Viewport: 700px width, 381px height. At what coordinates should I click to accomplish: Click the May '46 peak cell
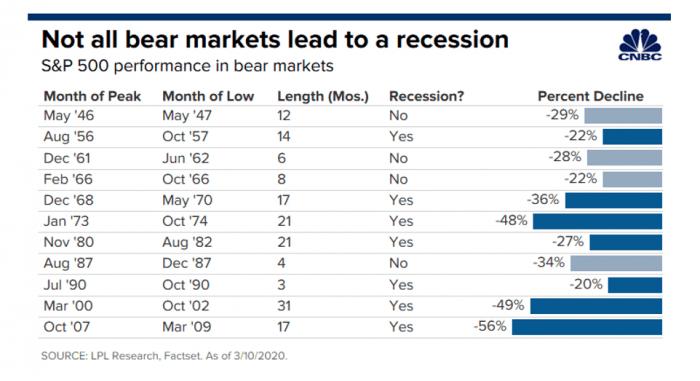click(x=69, y=116)
